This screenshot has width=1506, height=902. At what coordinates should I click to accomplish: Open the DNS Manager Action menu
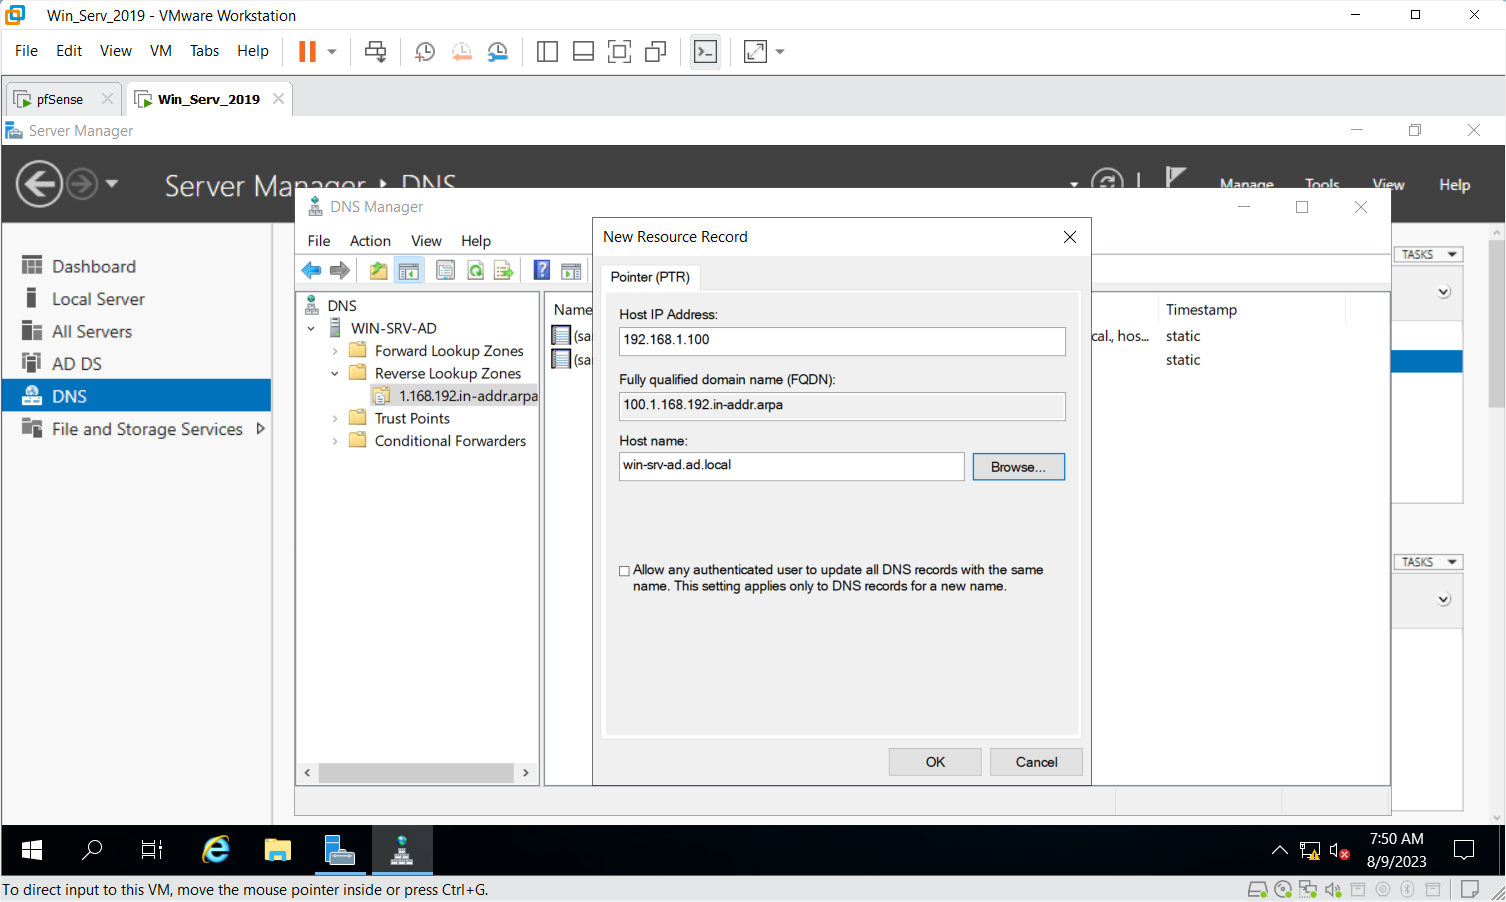[370, 241]
